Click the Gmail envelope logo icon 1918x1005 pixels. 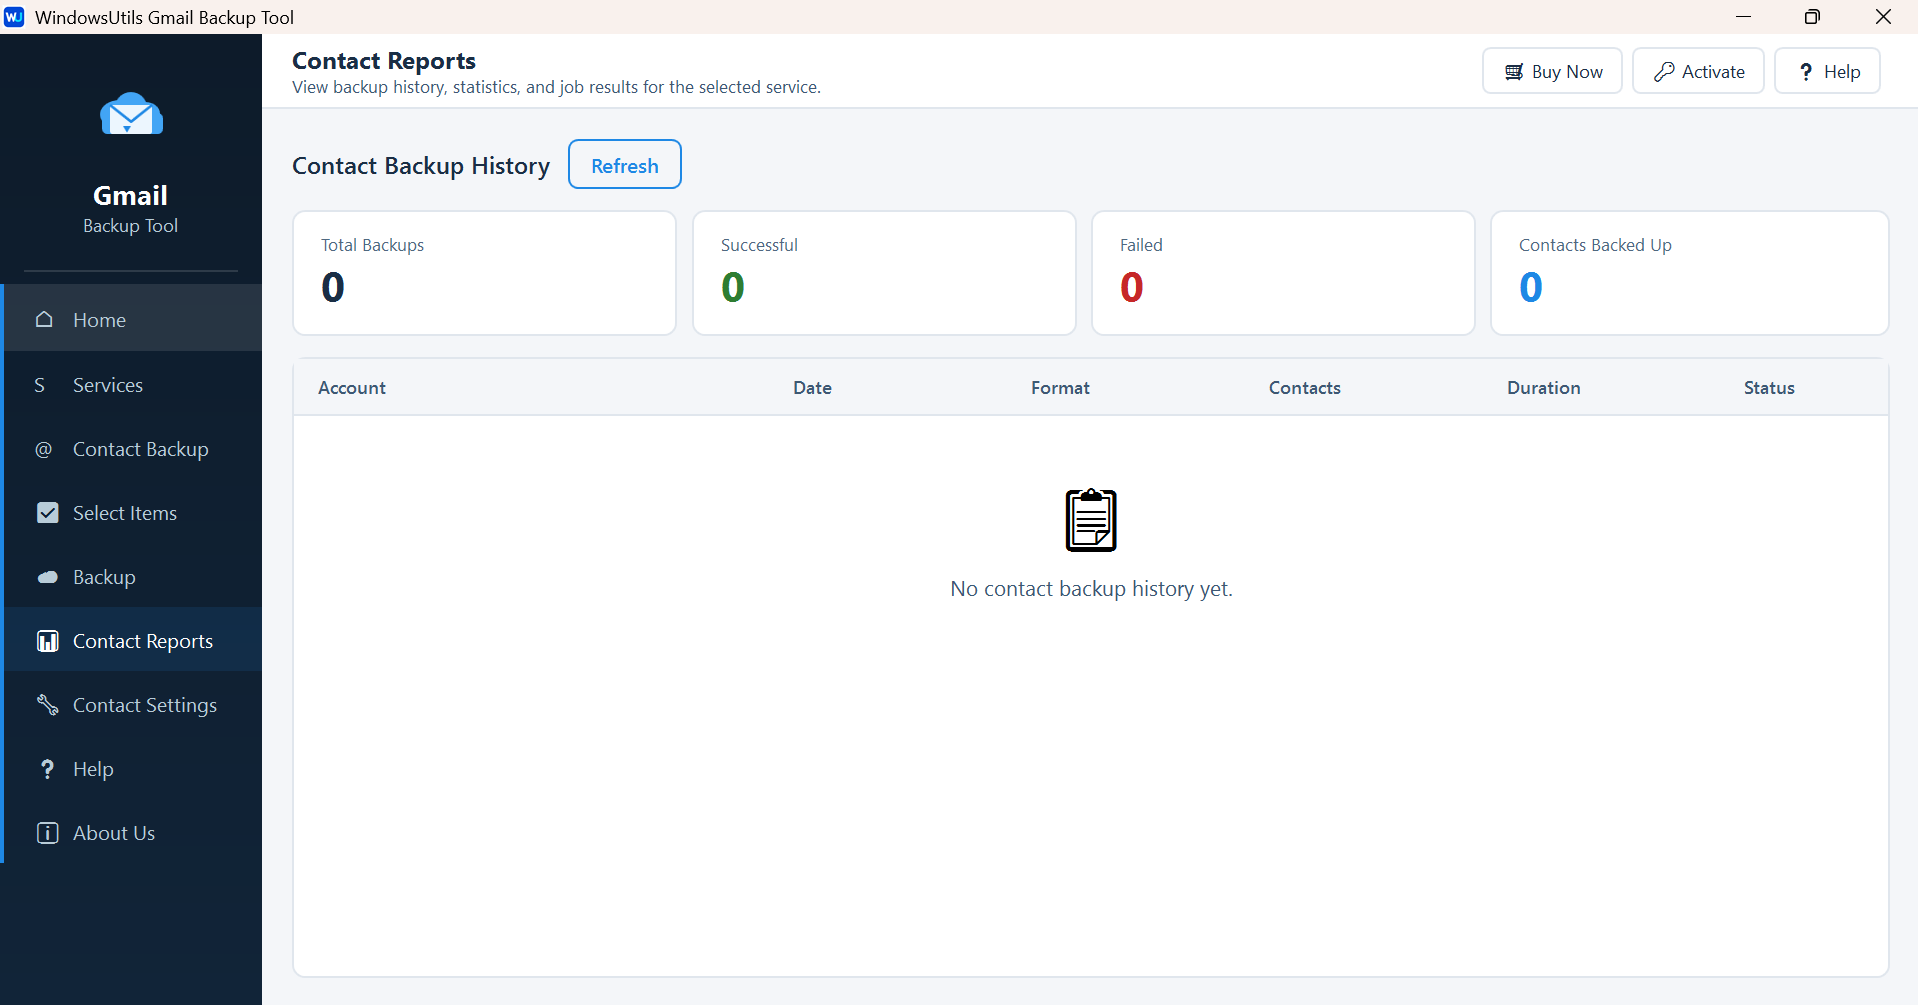click(131, 114)
